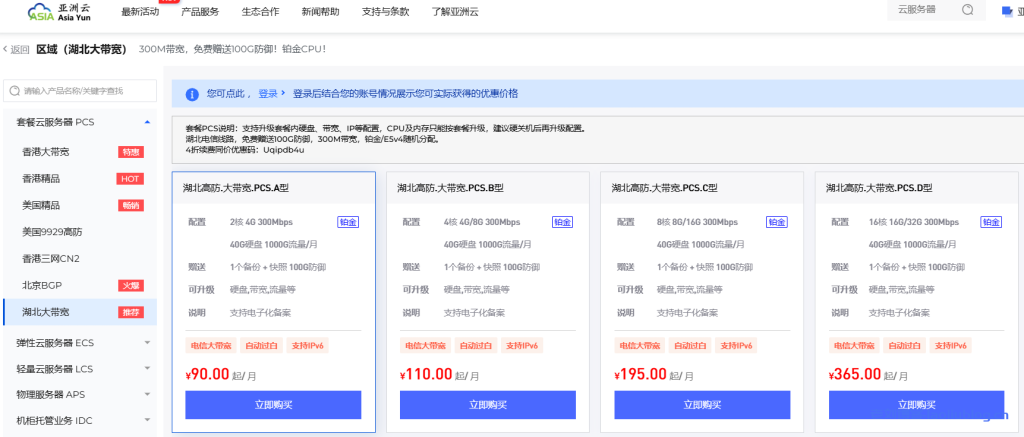
Task: Click the blue icon at header right edge
Action: (1006, 10)
